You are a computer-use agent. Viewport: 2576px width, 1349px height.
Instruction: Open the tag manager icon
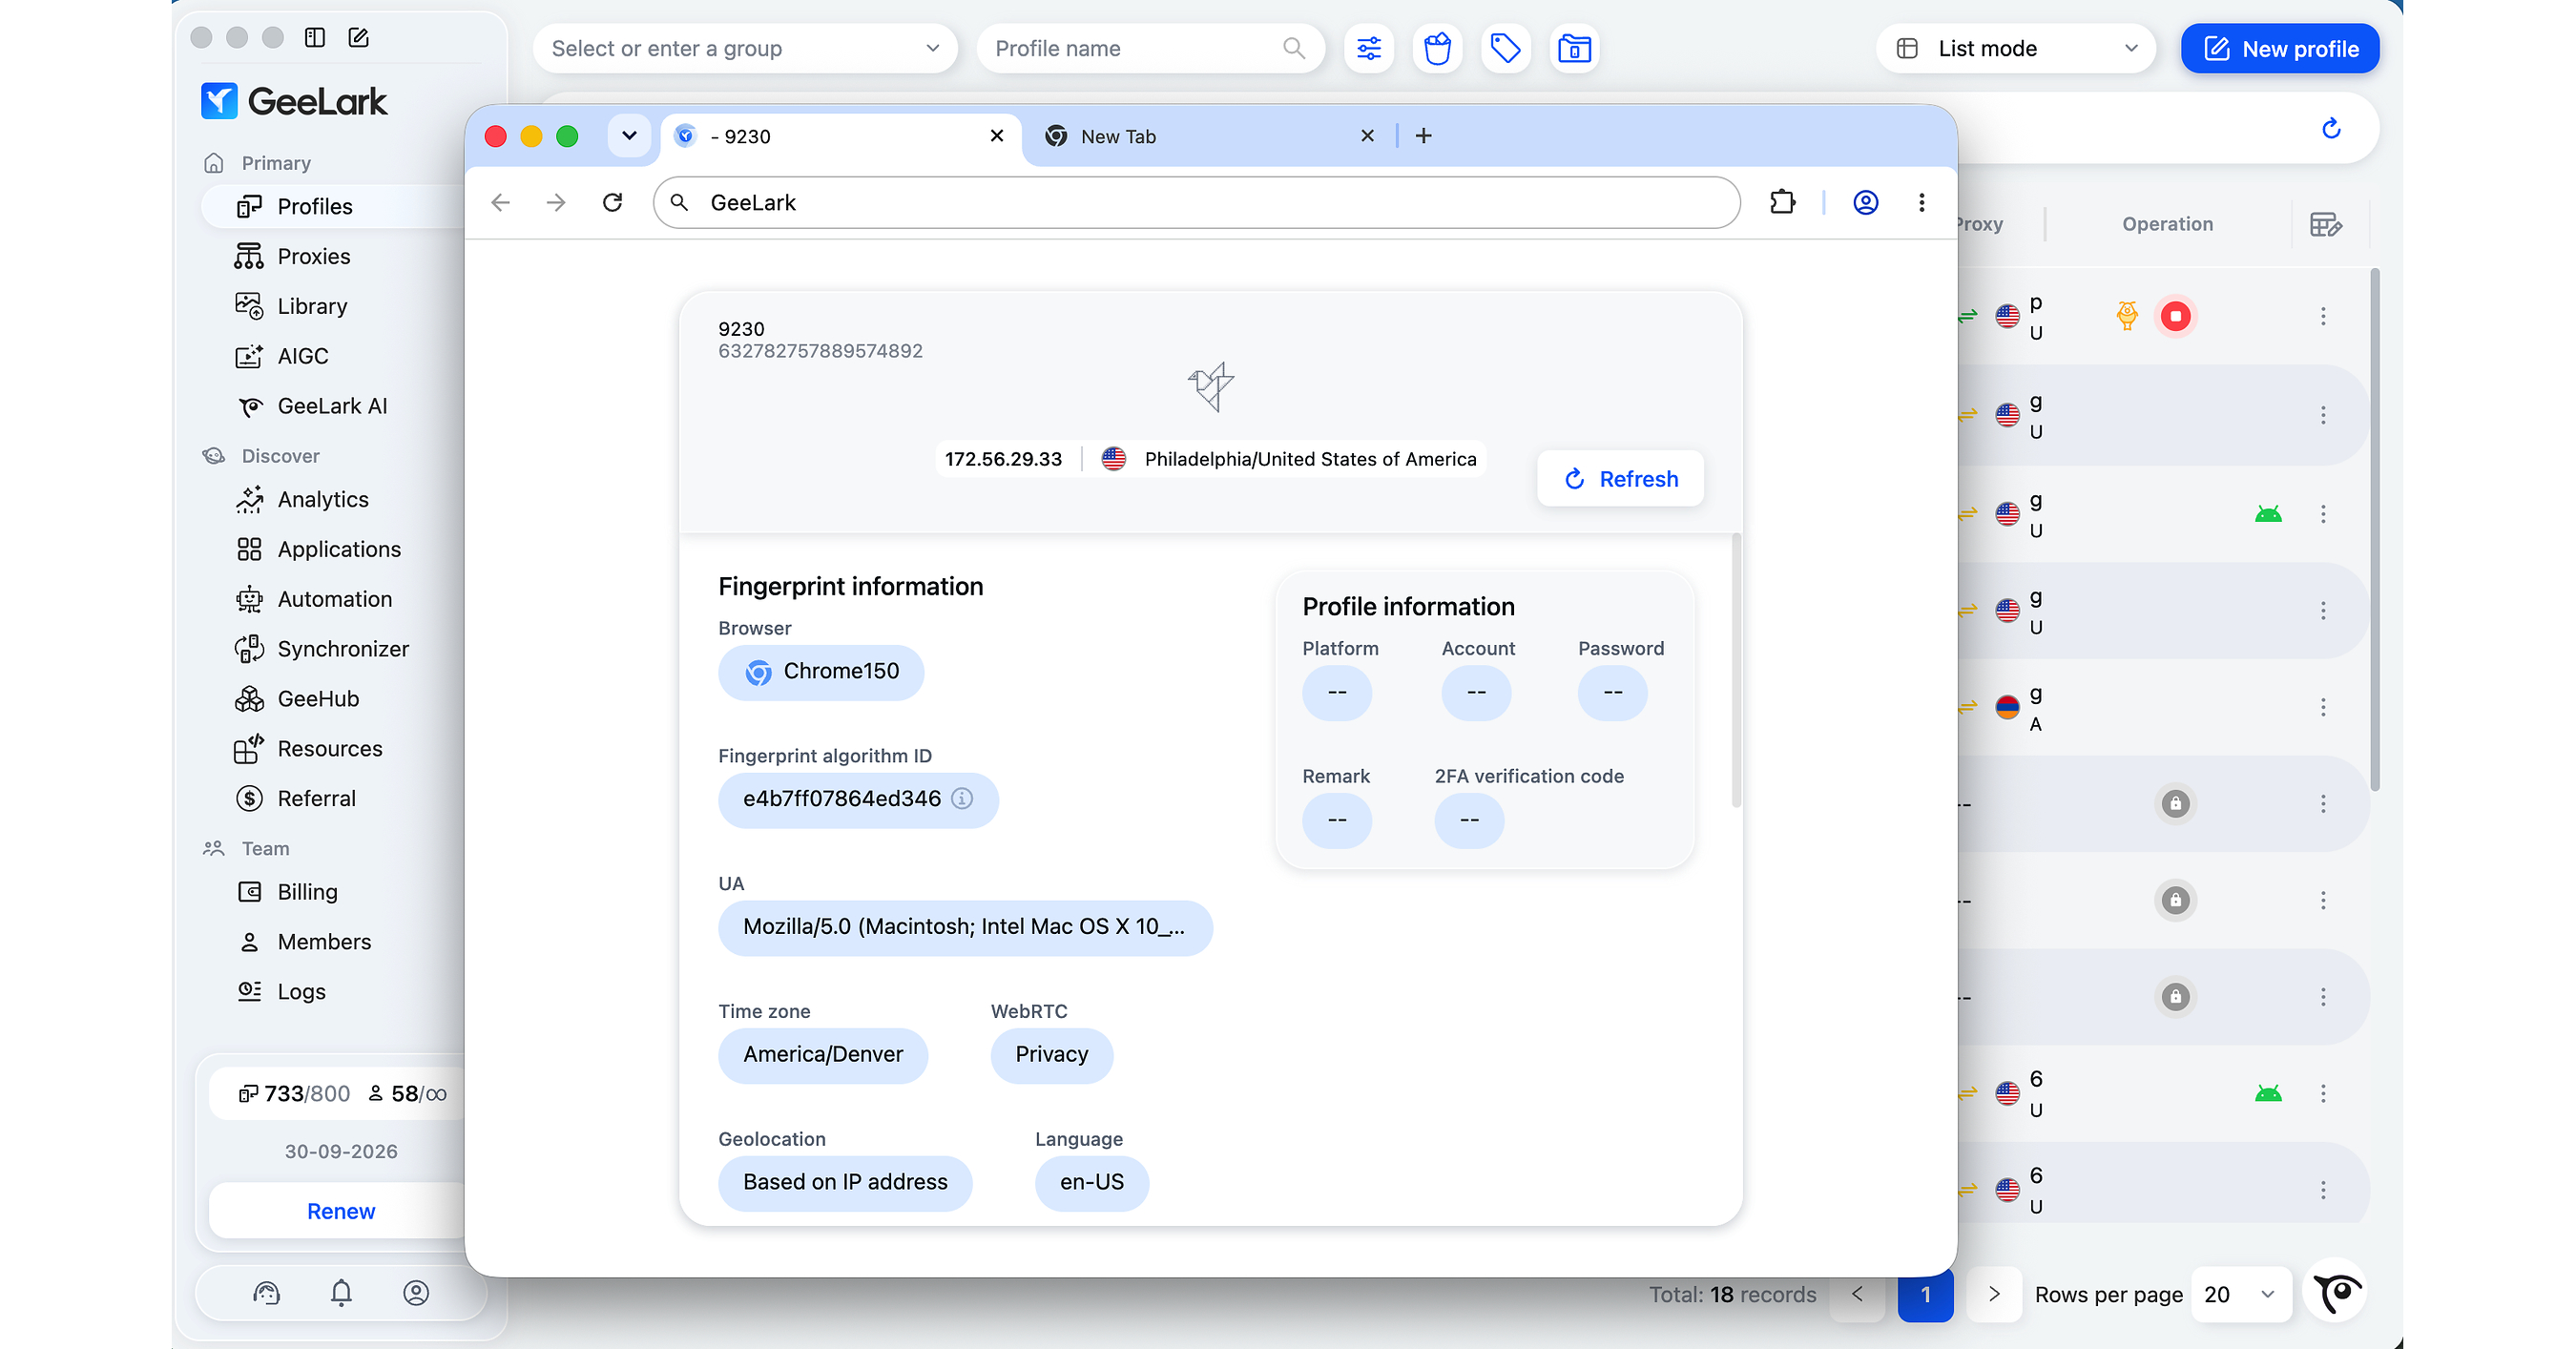tap(1506, 48)
